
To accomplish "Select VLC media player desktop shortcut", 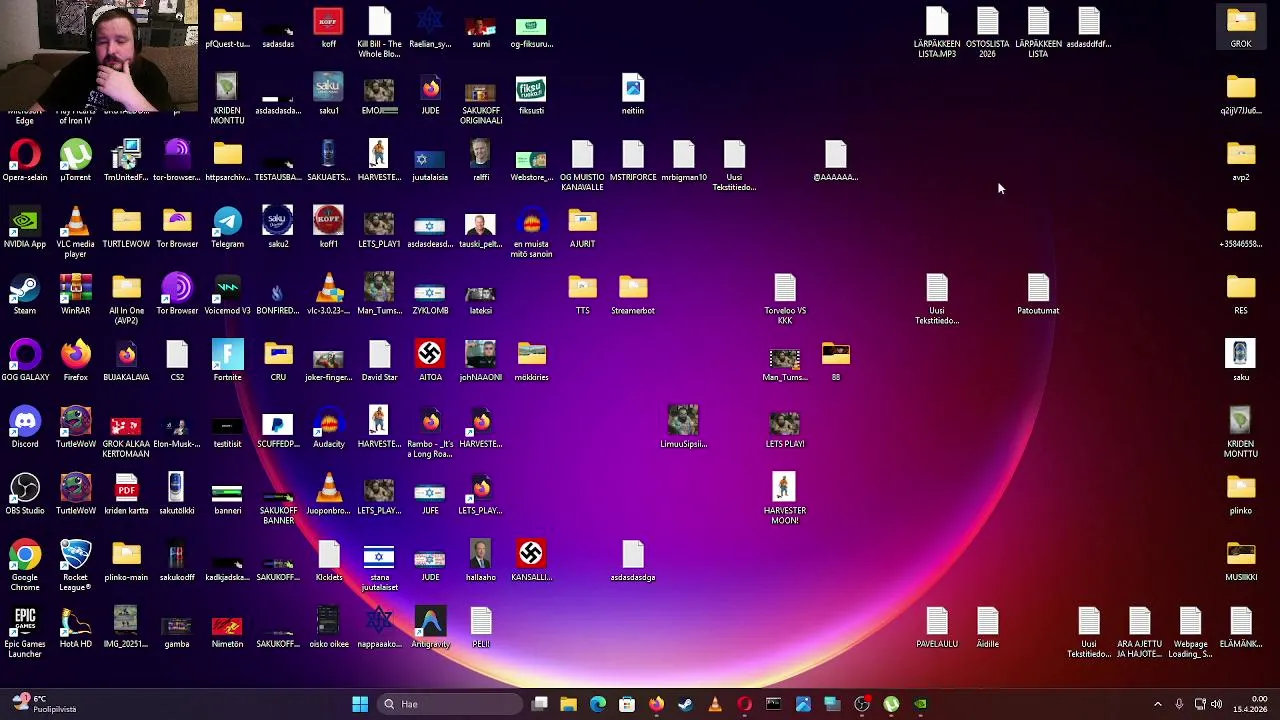I will pyautogui.click(x=76, y=232).
